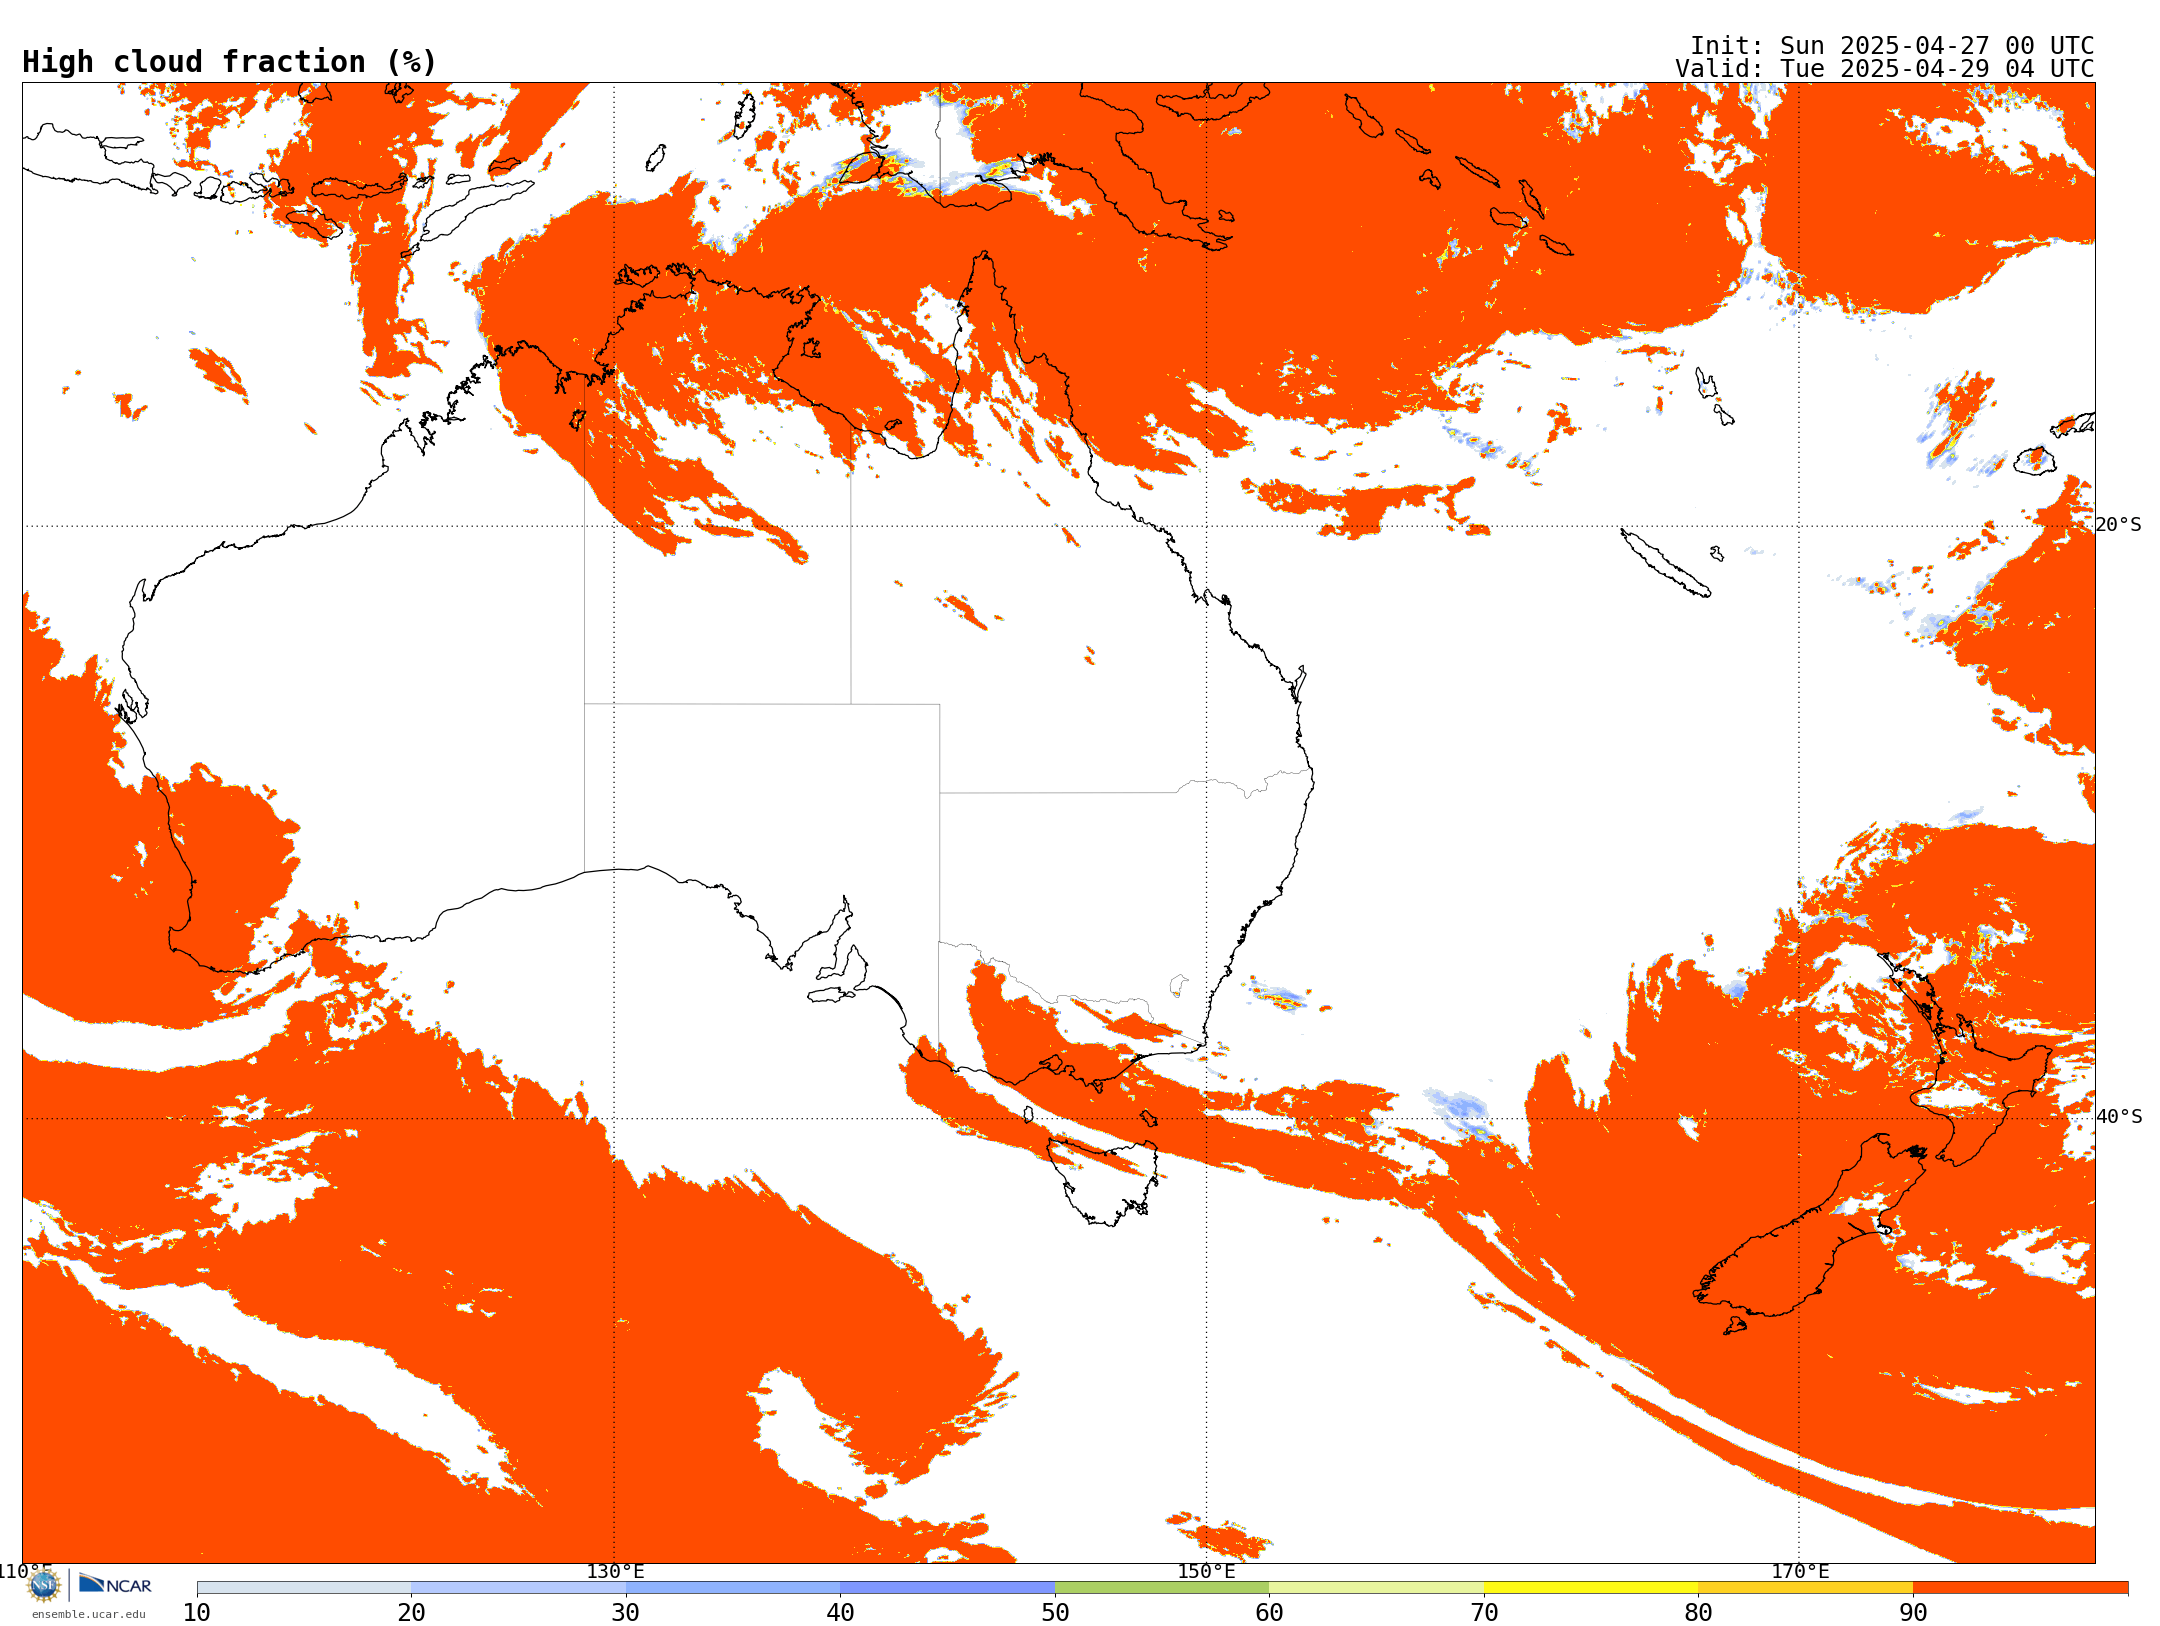Click the High cloud fraction (%) title
This screenshot has height=1626, width=2160.
(229, 62)
